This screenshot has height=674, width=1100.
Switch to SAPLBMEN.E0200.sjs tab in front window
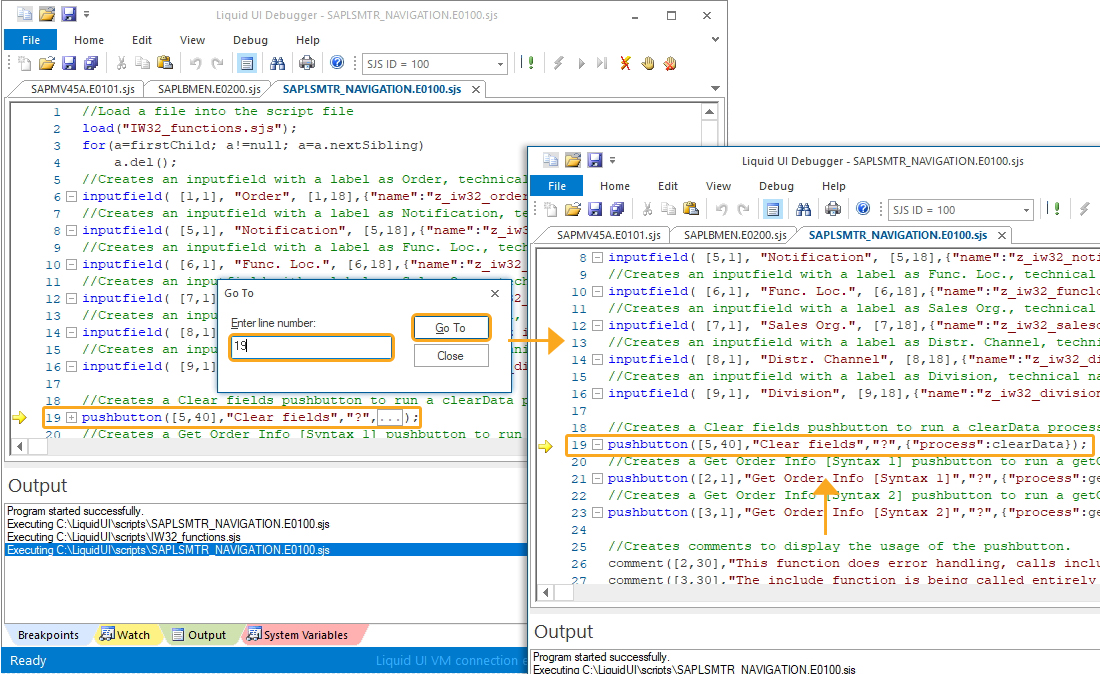[735, 235]
